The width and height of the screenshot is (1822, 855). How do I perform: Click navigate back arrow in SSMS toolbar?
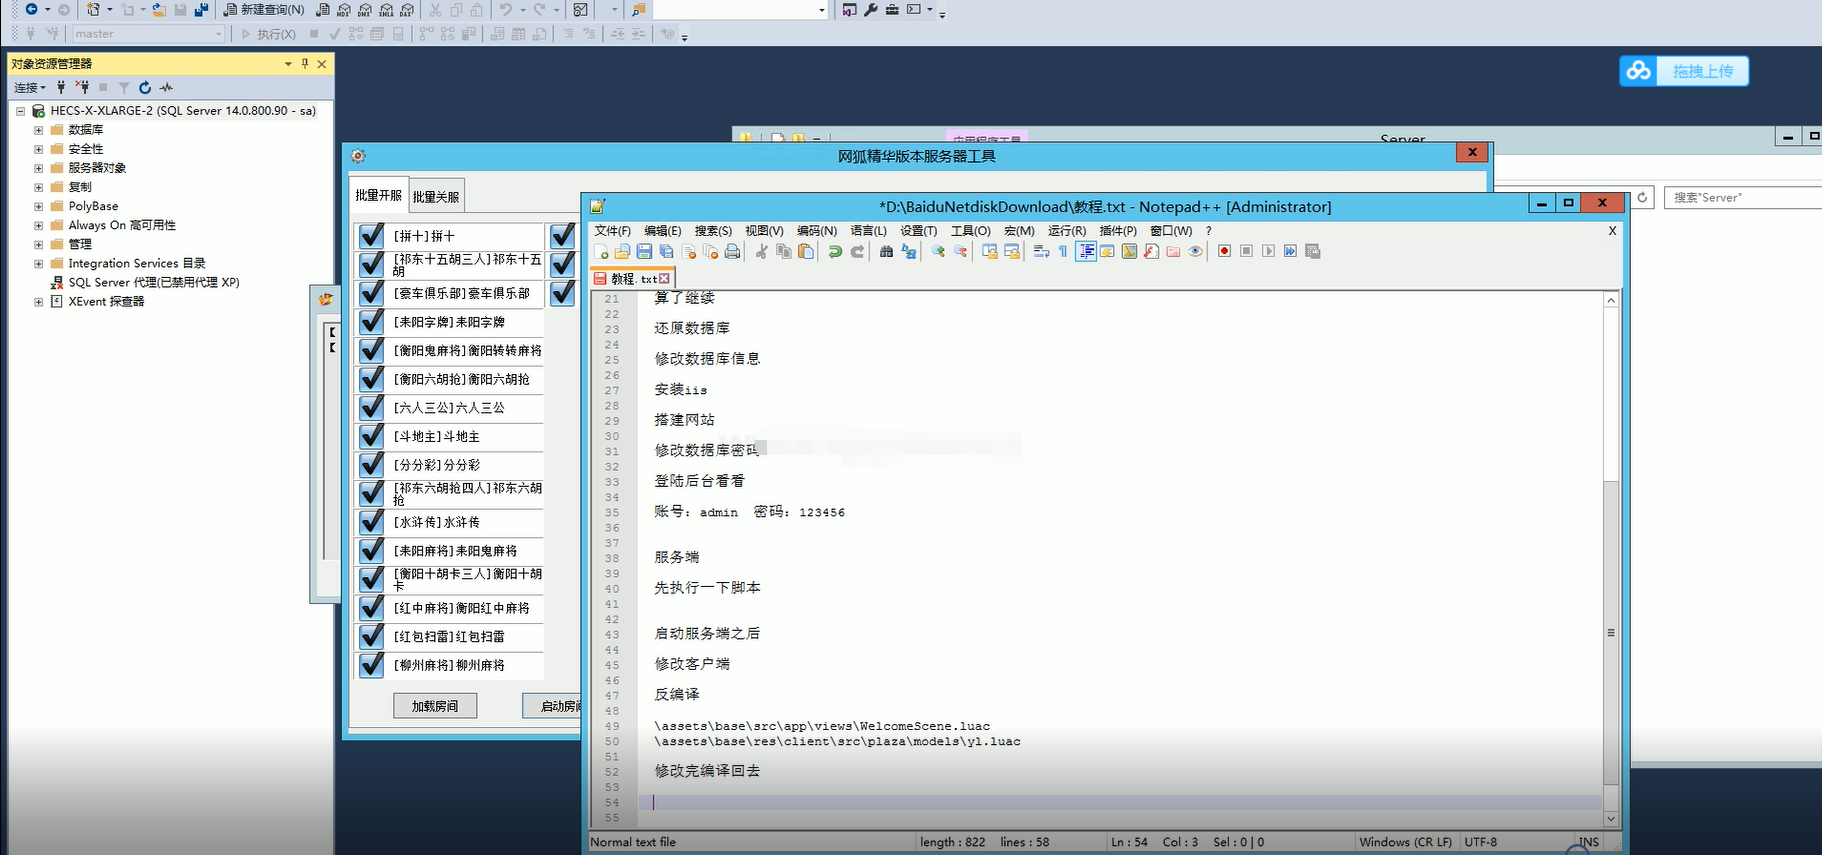point(32,9)
